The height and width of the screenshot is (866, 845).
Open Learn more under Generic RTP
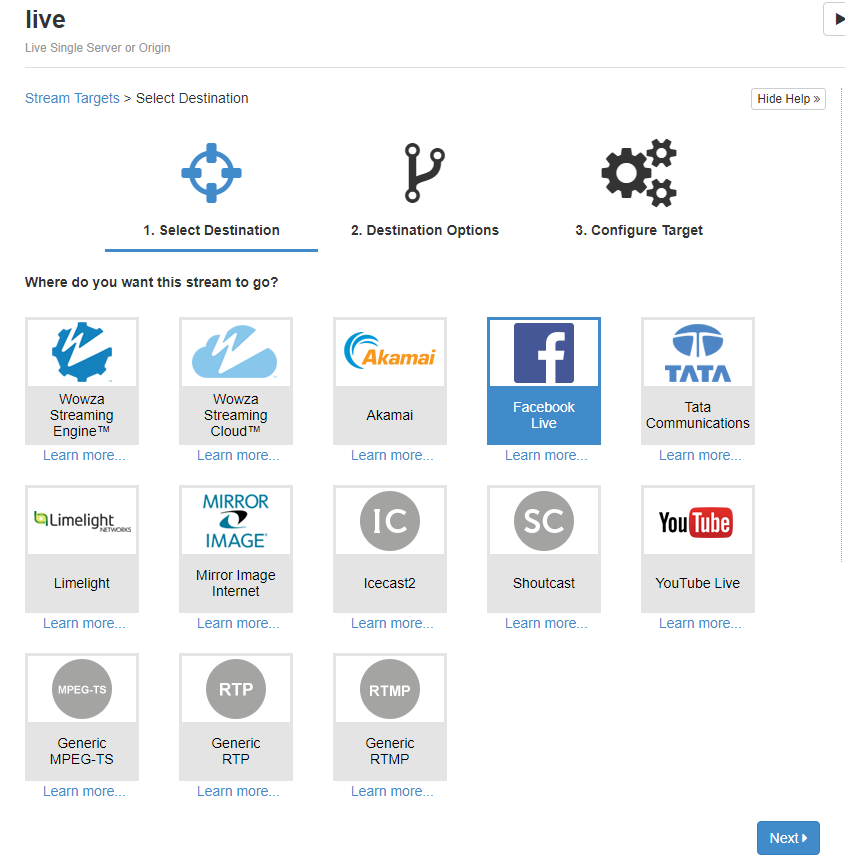pyautogui.click(x=238, y=791)
